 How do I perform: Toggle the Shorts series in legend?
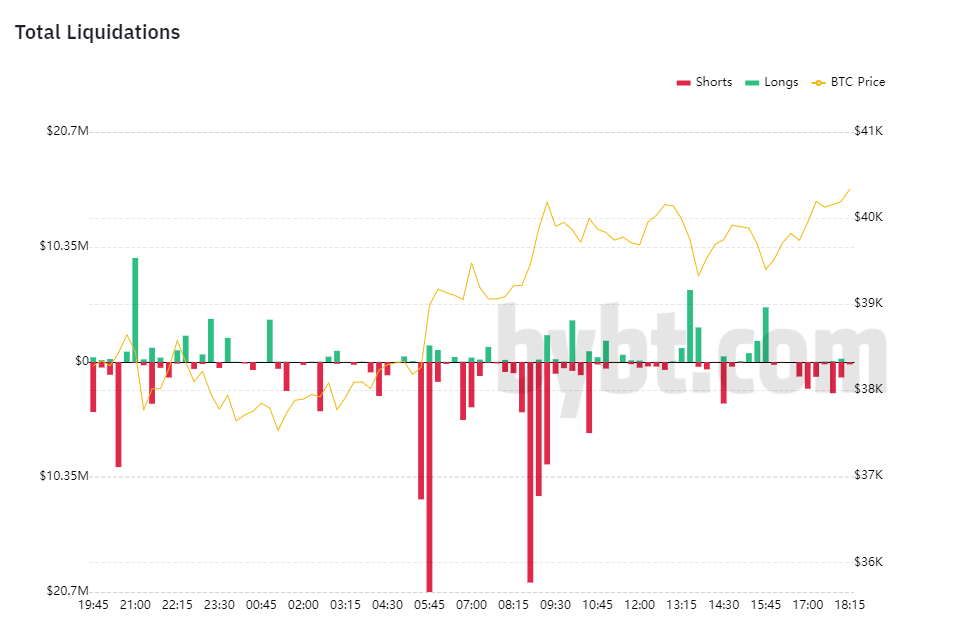(x=713, y=82)
